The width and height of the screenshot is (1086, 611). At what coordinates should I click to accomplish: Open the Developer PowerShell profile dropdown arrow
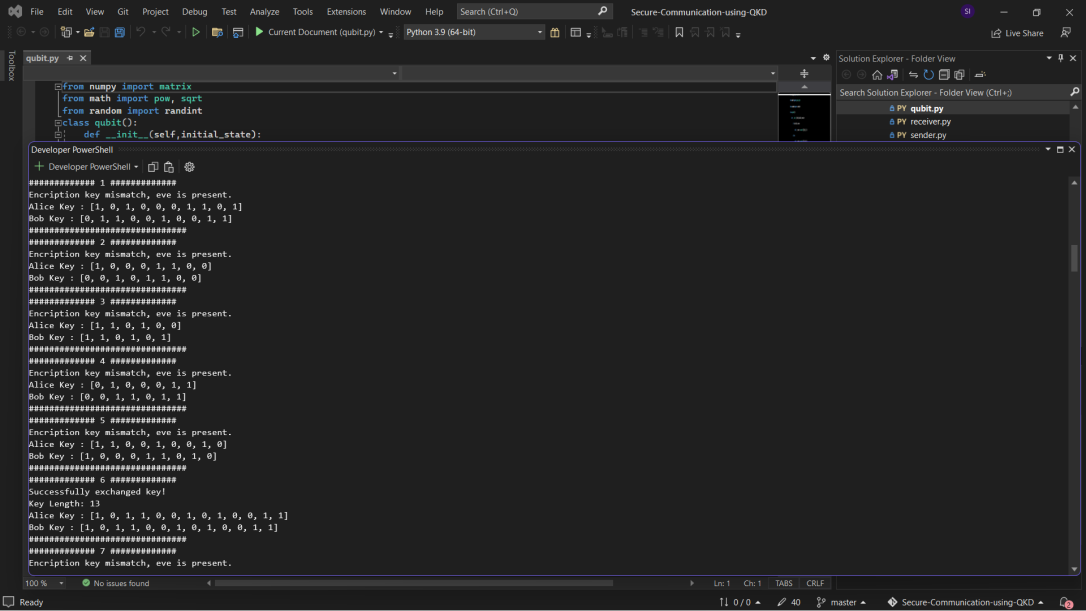[x=136, y=167]
